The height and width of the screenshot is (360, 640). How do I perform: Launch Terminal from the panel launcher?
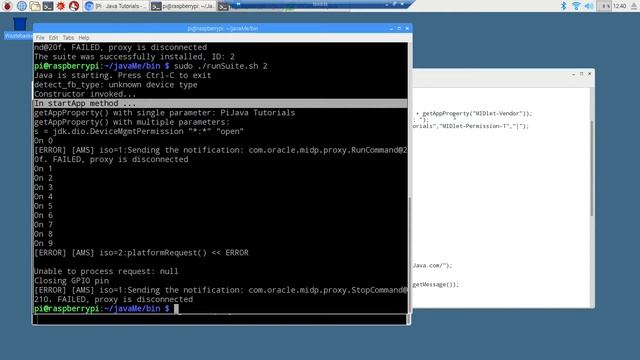pos(48,6)
